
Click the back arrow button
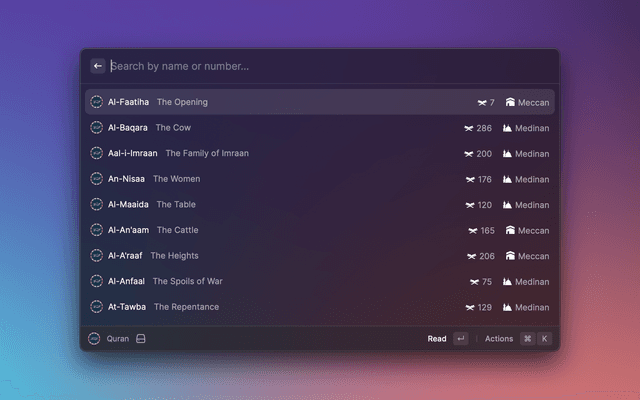(x=98, y=66)
